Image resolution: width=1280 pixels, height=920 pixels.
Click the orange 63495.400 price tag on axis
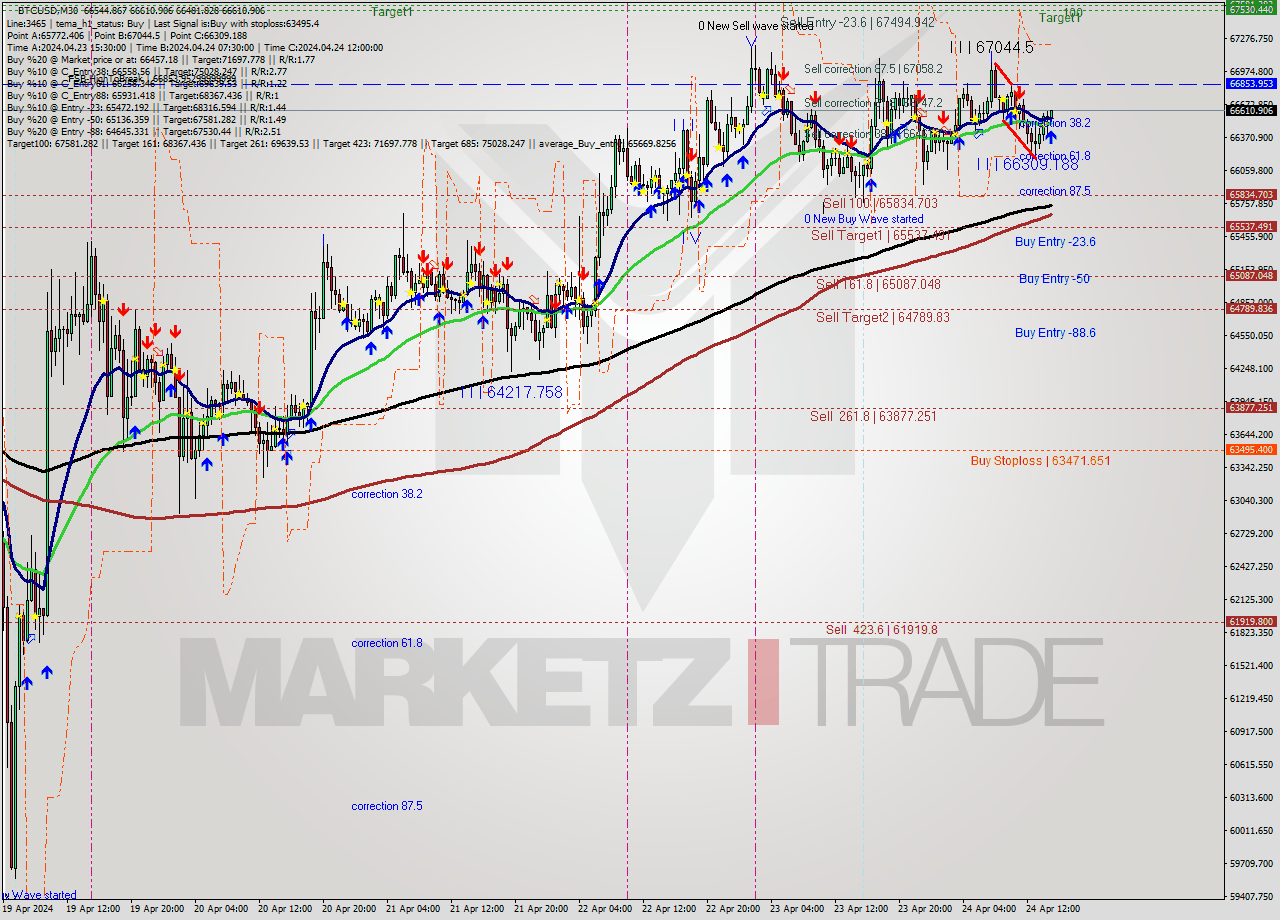(x=1251, y=449)
